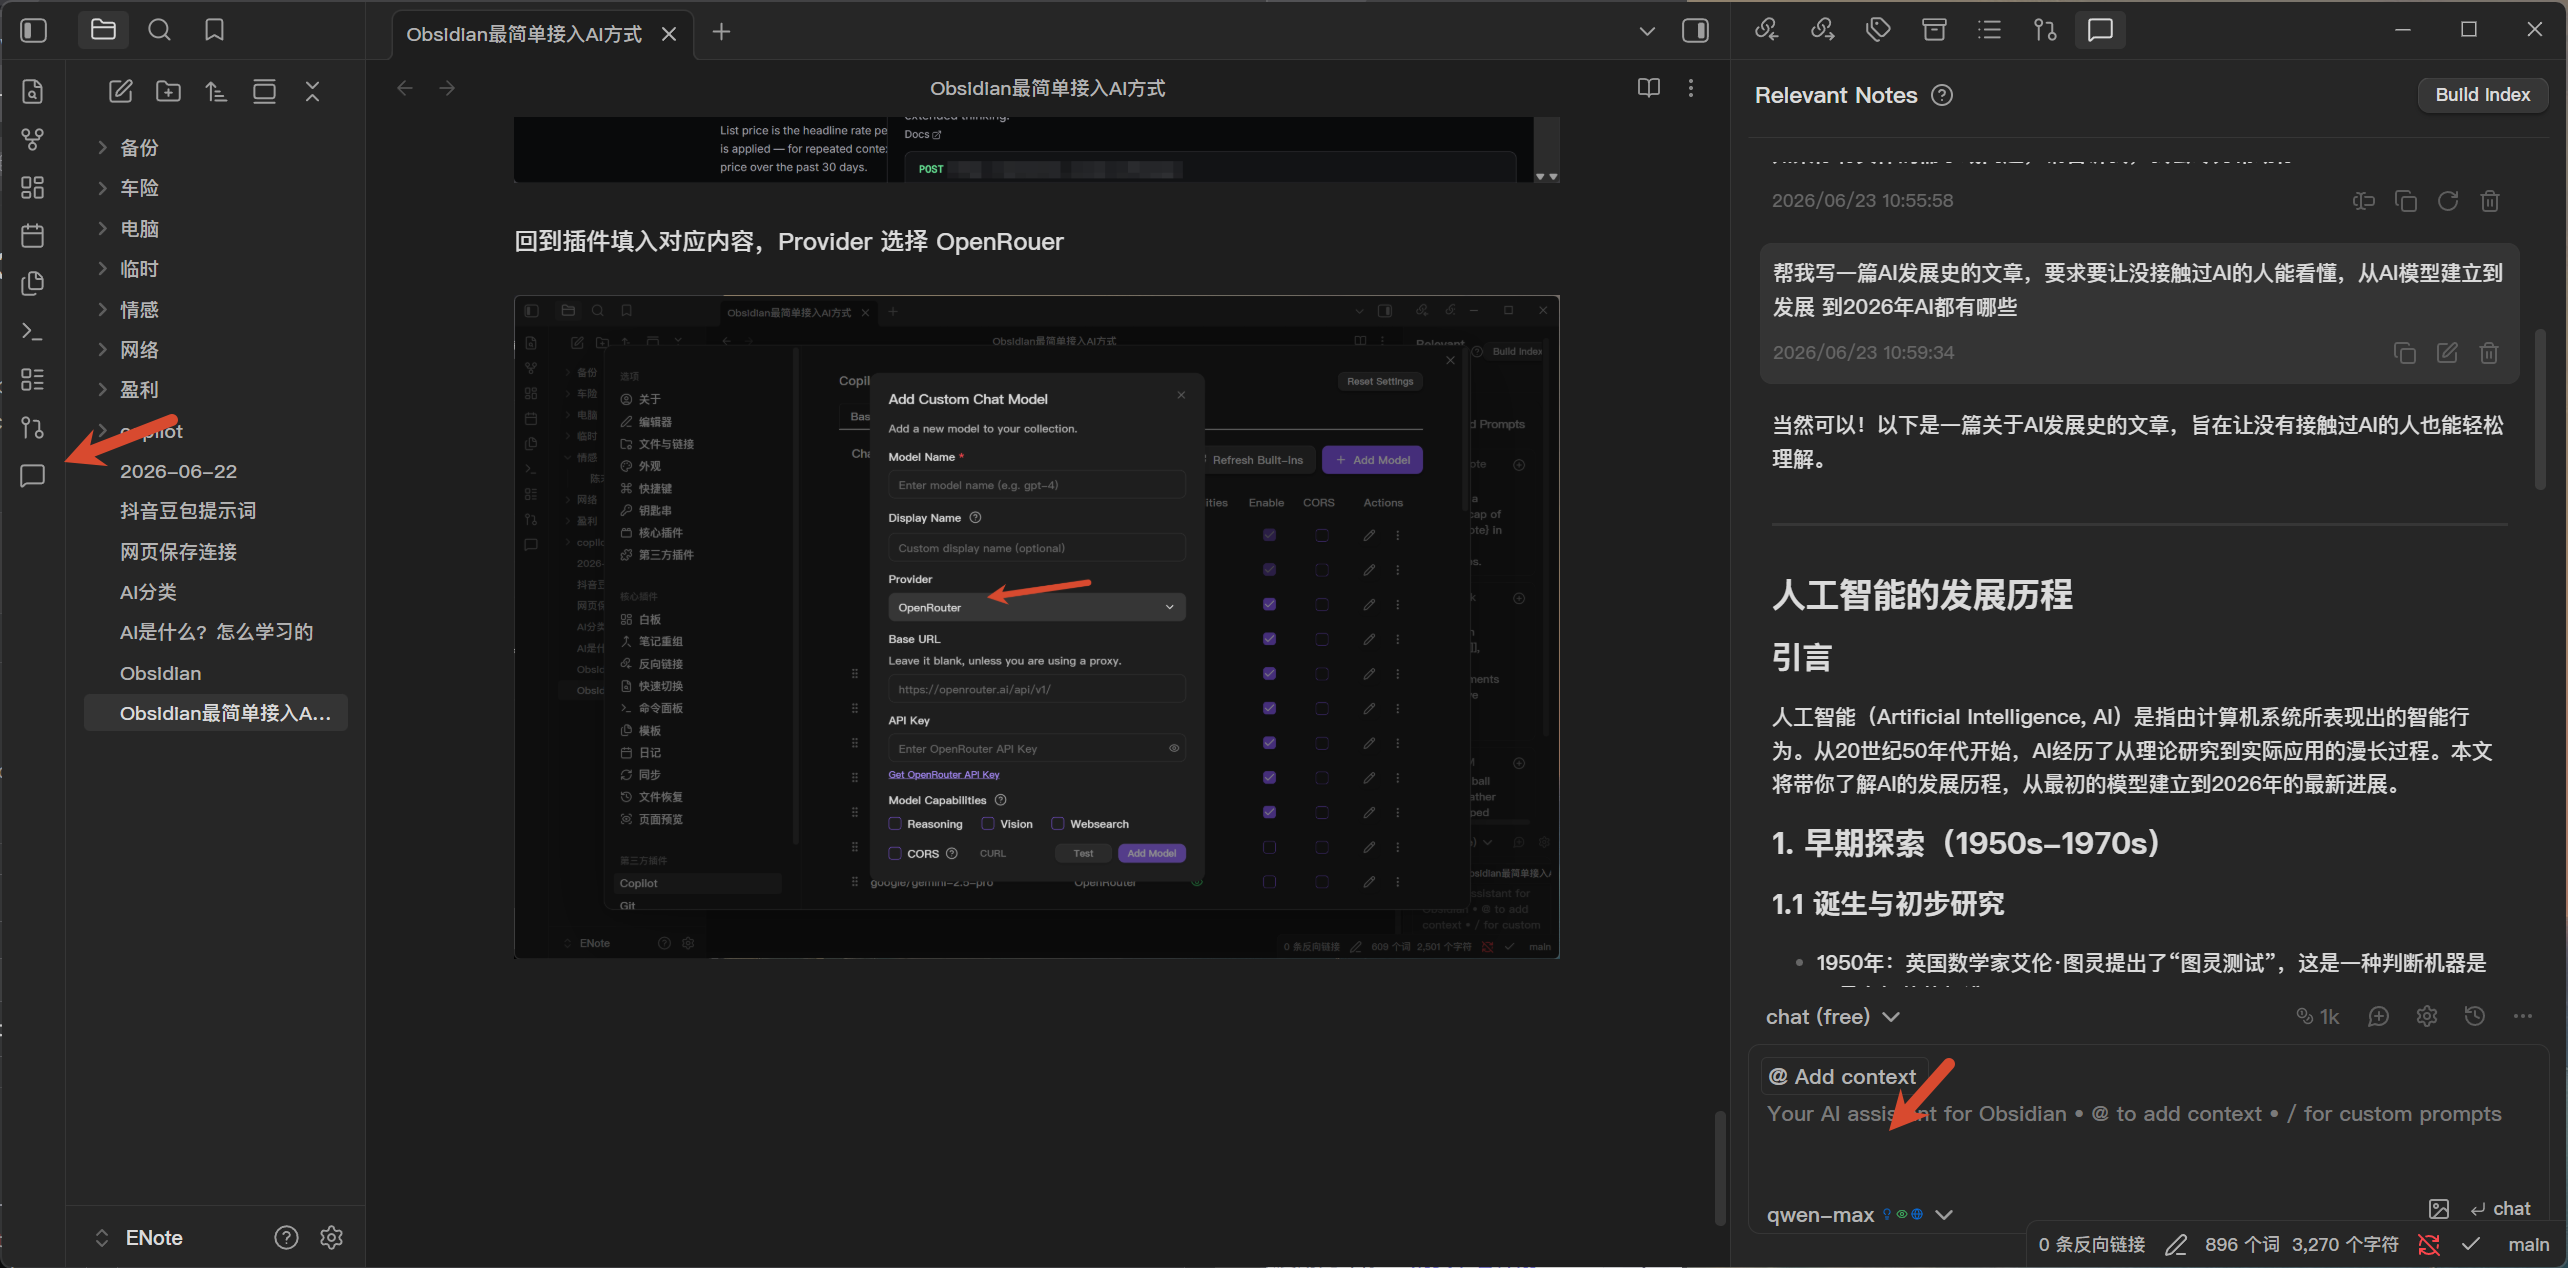Change sort order in file explorer
The image size is (2568, 1268).
(x=216, y=92)
